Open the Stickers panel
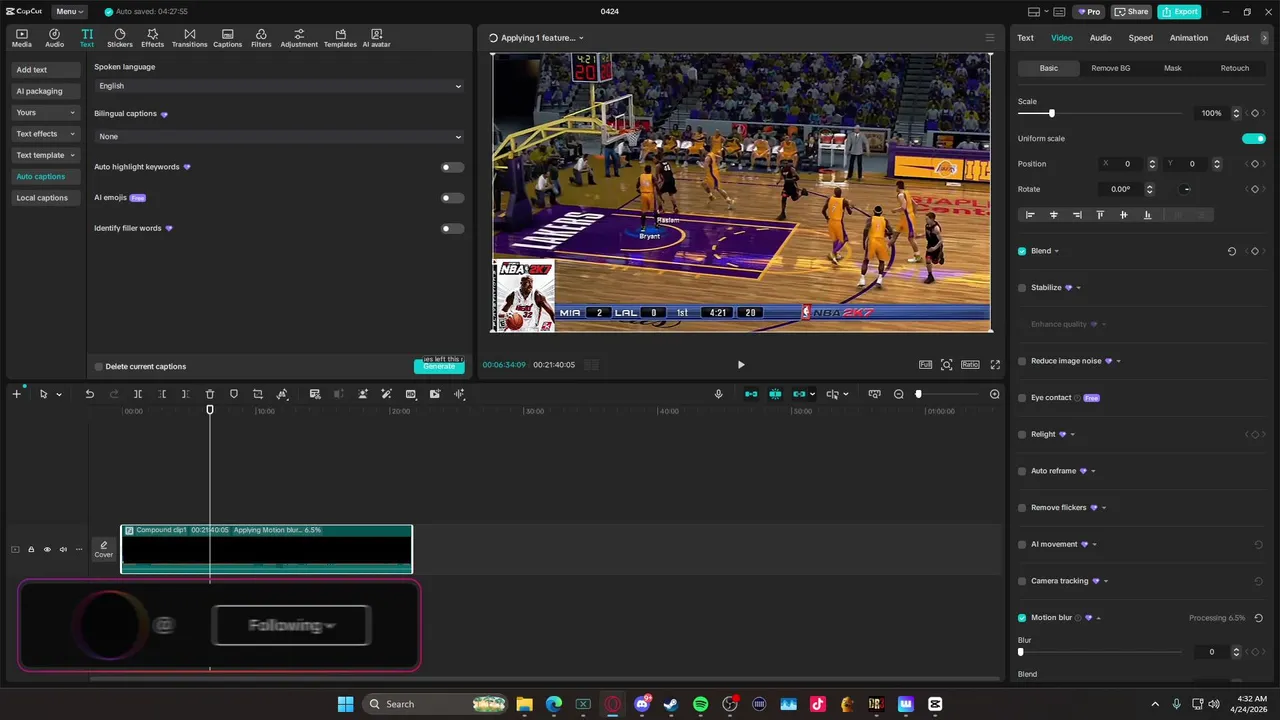1280x720 pixels. (120, 38)
